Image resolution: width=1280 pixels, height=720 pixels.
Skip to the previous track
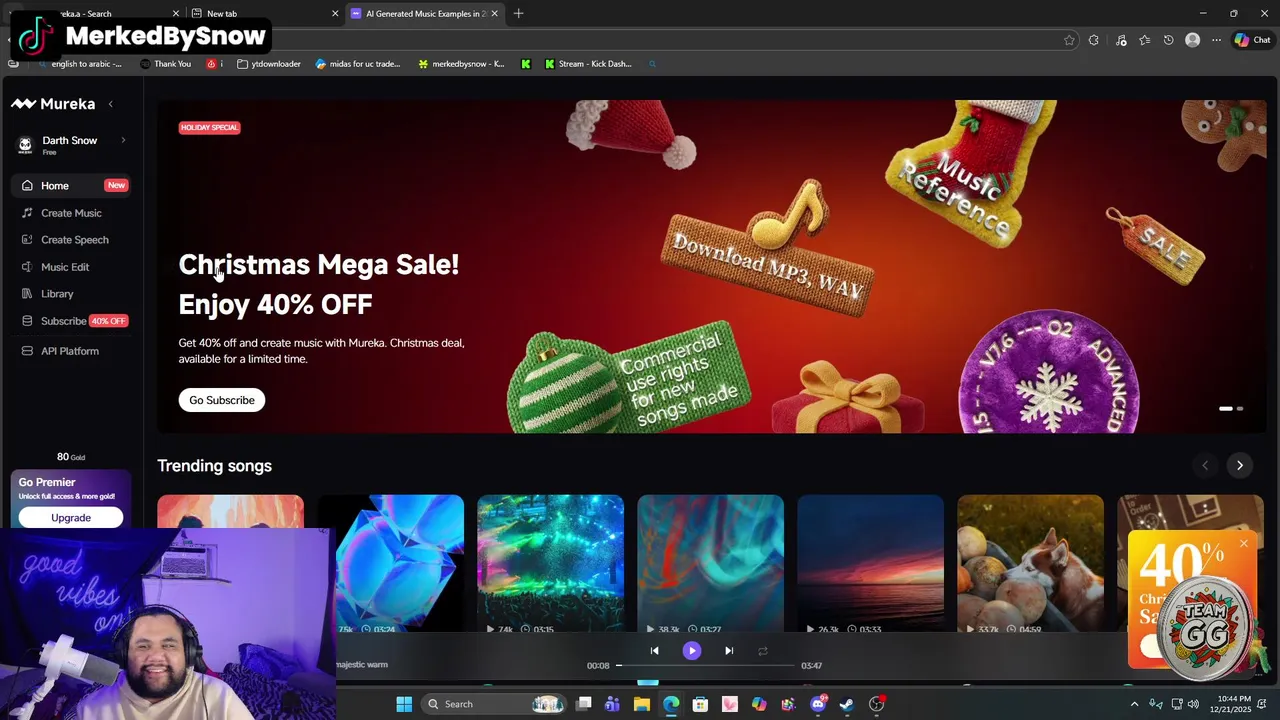coord(655,651)
